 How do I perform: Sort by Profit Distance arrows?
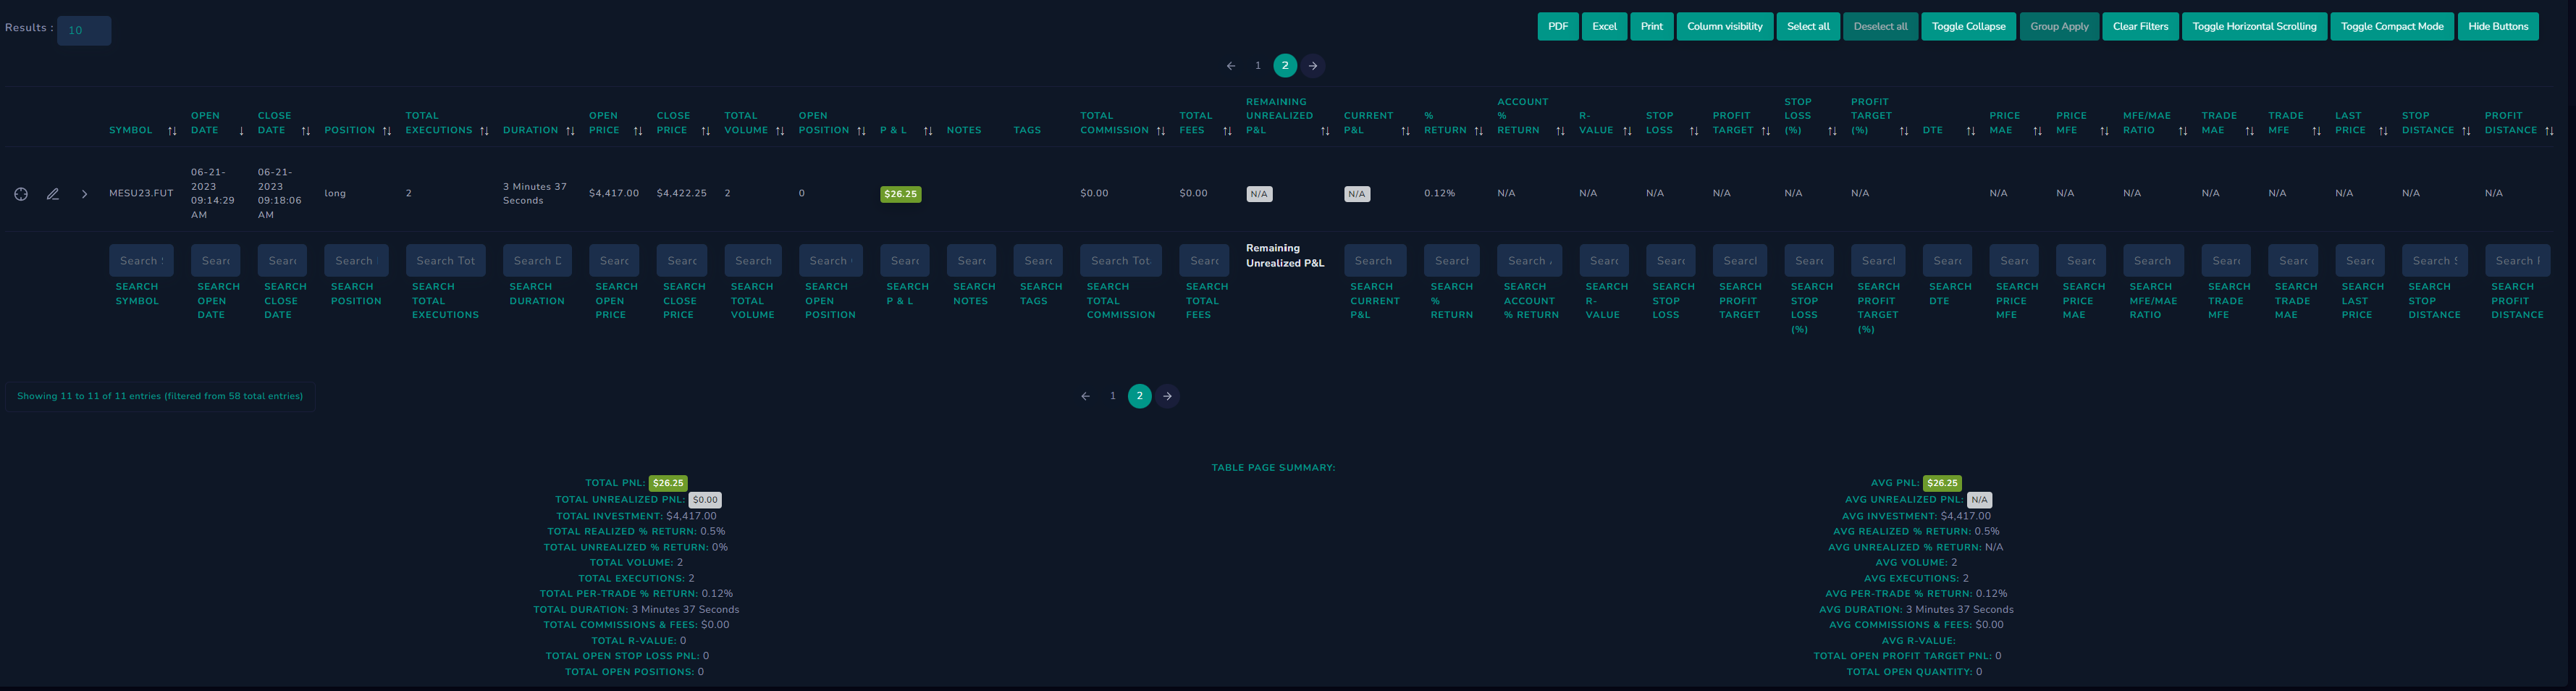click(2549, 131)
